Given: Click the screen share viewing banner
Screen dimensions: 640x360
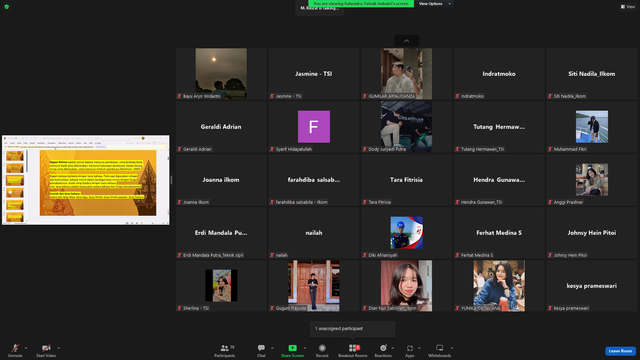Looking at the screenshot, I should tap(361, 3).
